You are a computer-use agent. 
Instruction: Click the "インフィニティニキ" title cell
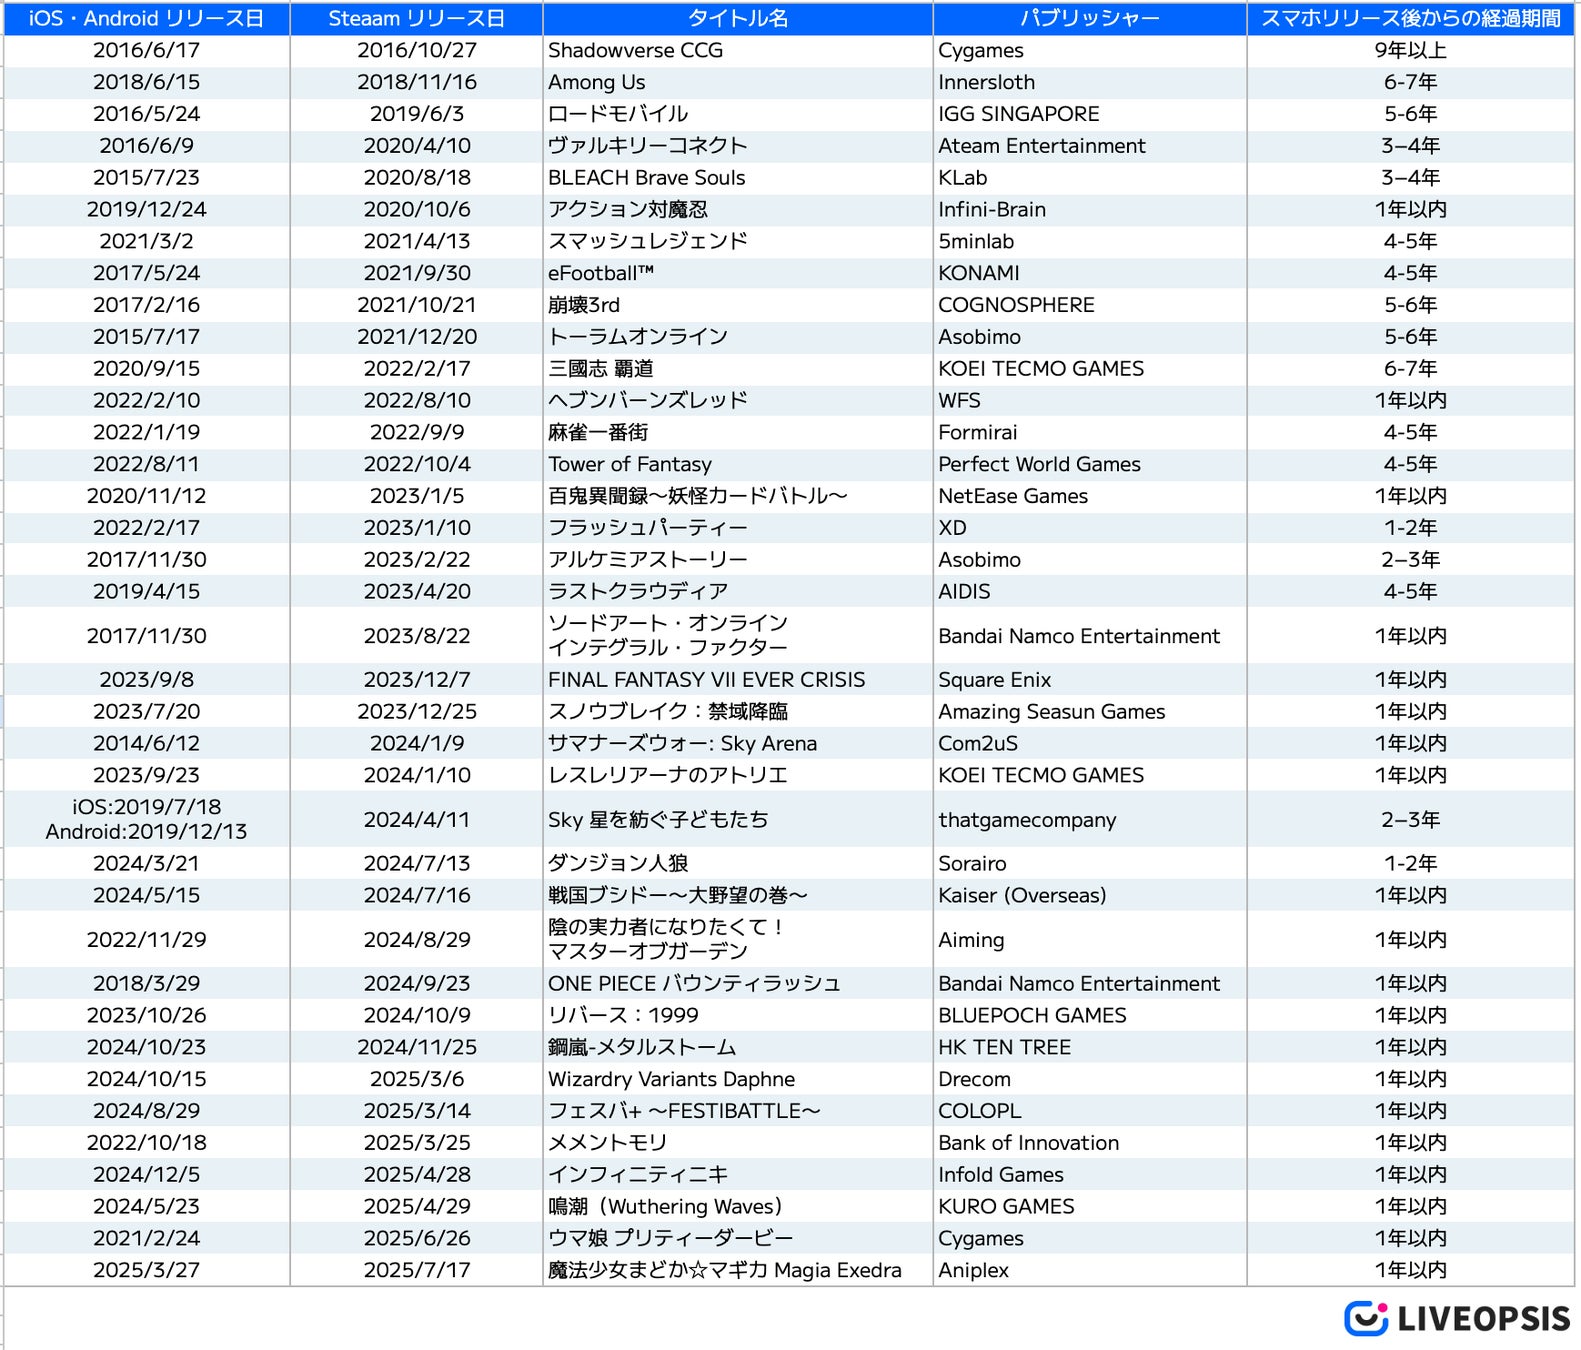pyautogui.click(x=738, y=1175)
